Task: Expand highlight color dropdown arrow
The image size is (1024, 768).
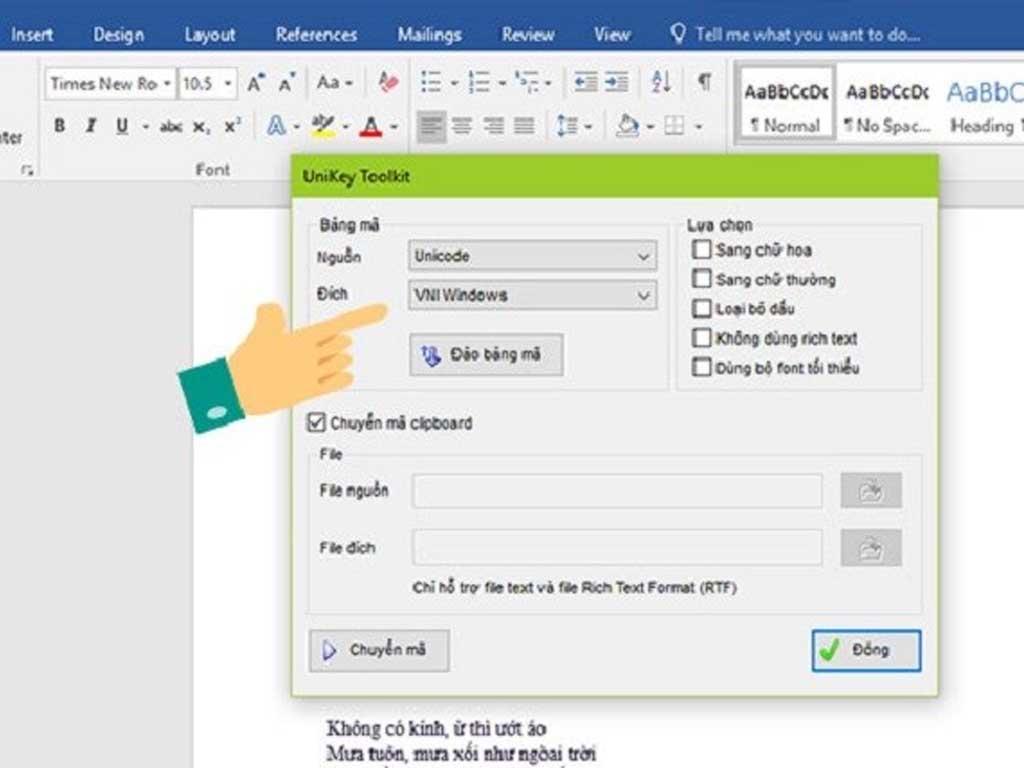Action: pos(345,126)
